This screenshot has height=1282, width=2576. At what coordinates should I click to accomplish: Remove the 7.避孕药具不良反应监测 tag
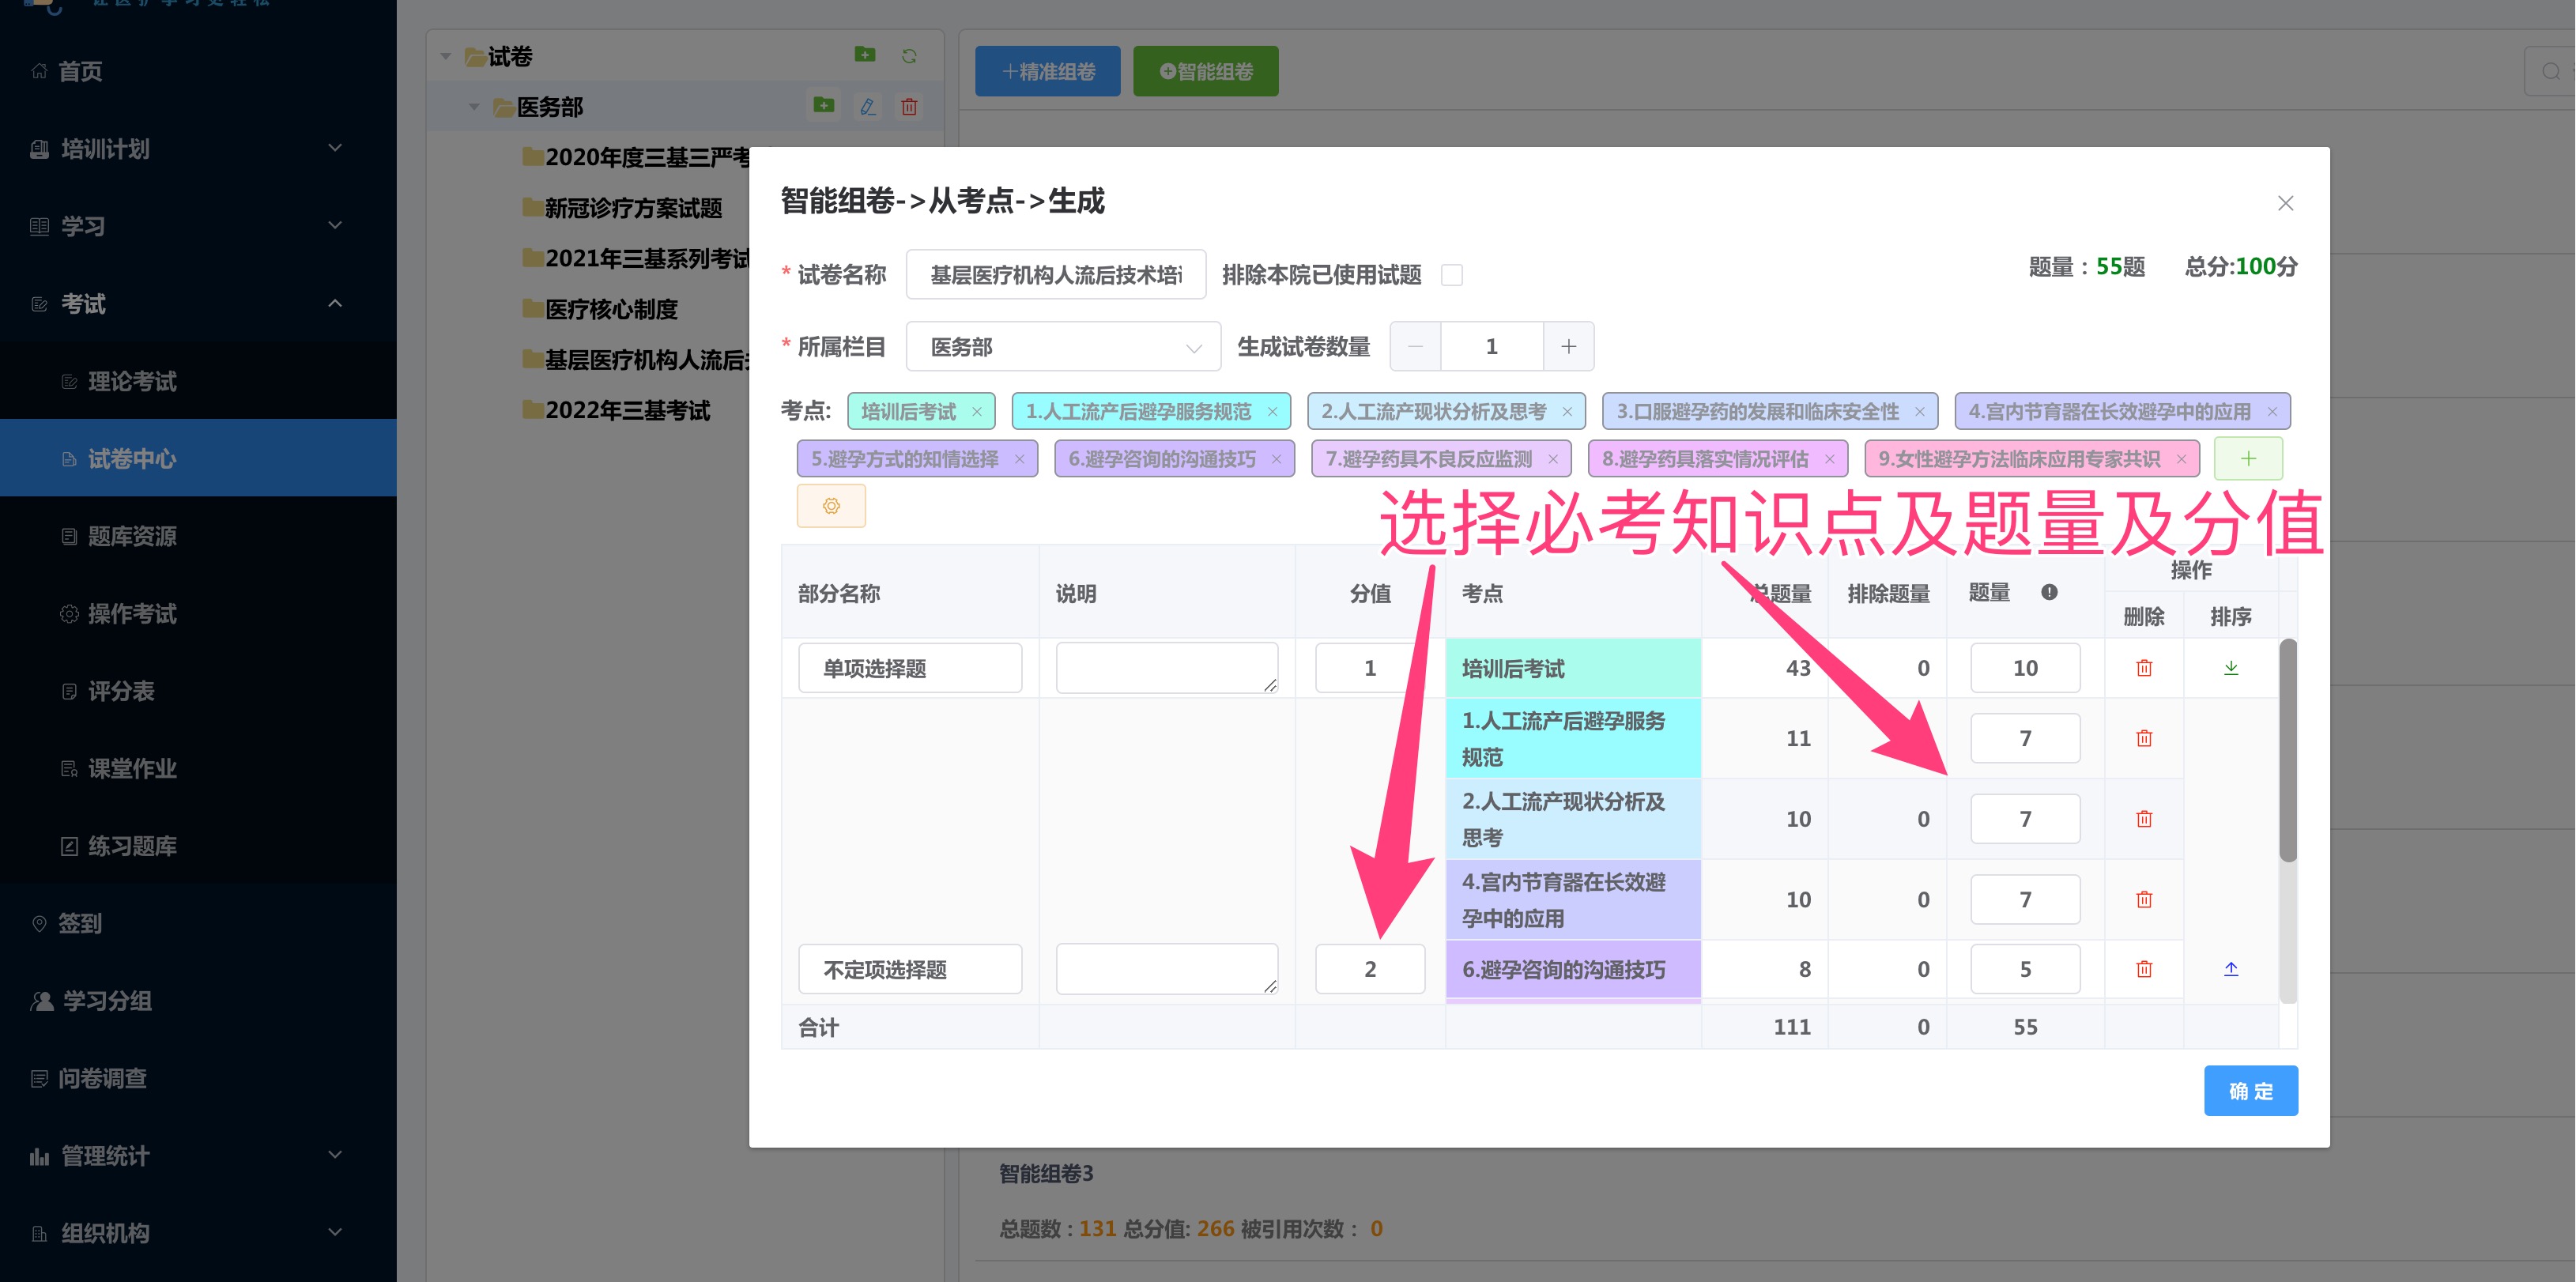(x=1553, y=459)
